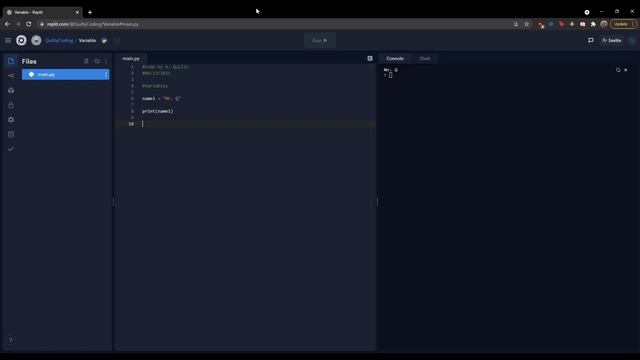This screenshot has height=360, width=640.
Task: Switch to the Console tab
Action: click(395, 58)
